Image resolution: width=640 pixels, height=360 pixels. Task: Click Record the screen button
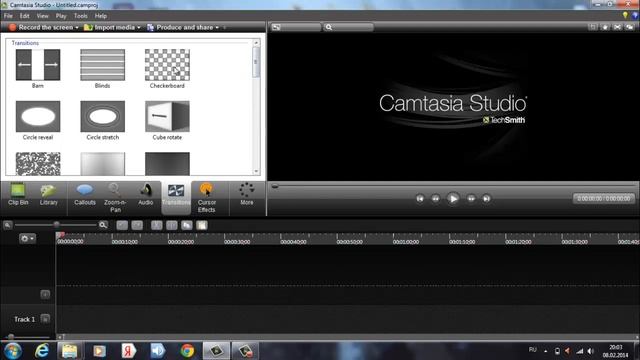41,27
